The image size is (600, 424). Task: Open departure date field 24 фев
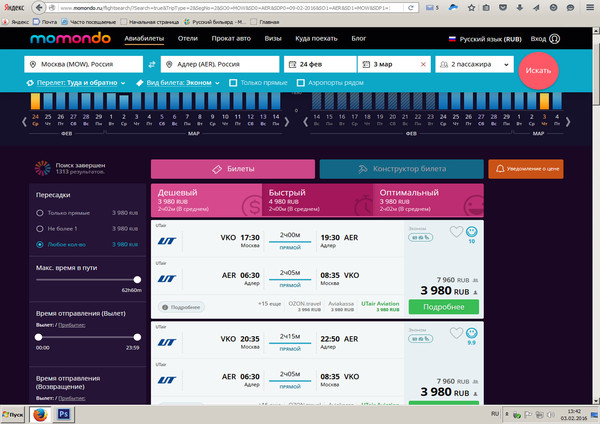coord(320,64)
